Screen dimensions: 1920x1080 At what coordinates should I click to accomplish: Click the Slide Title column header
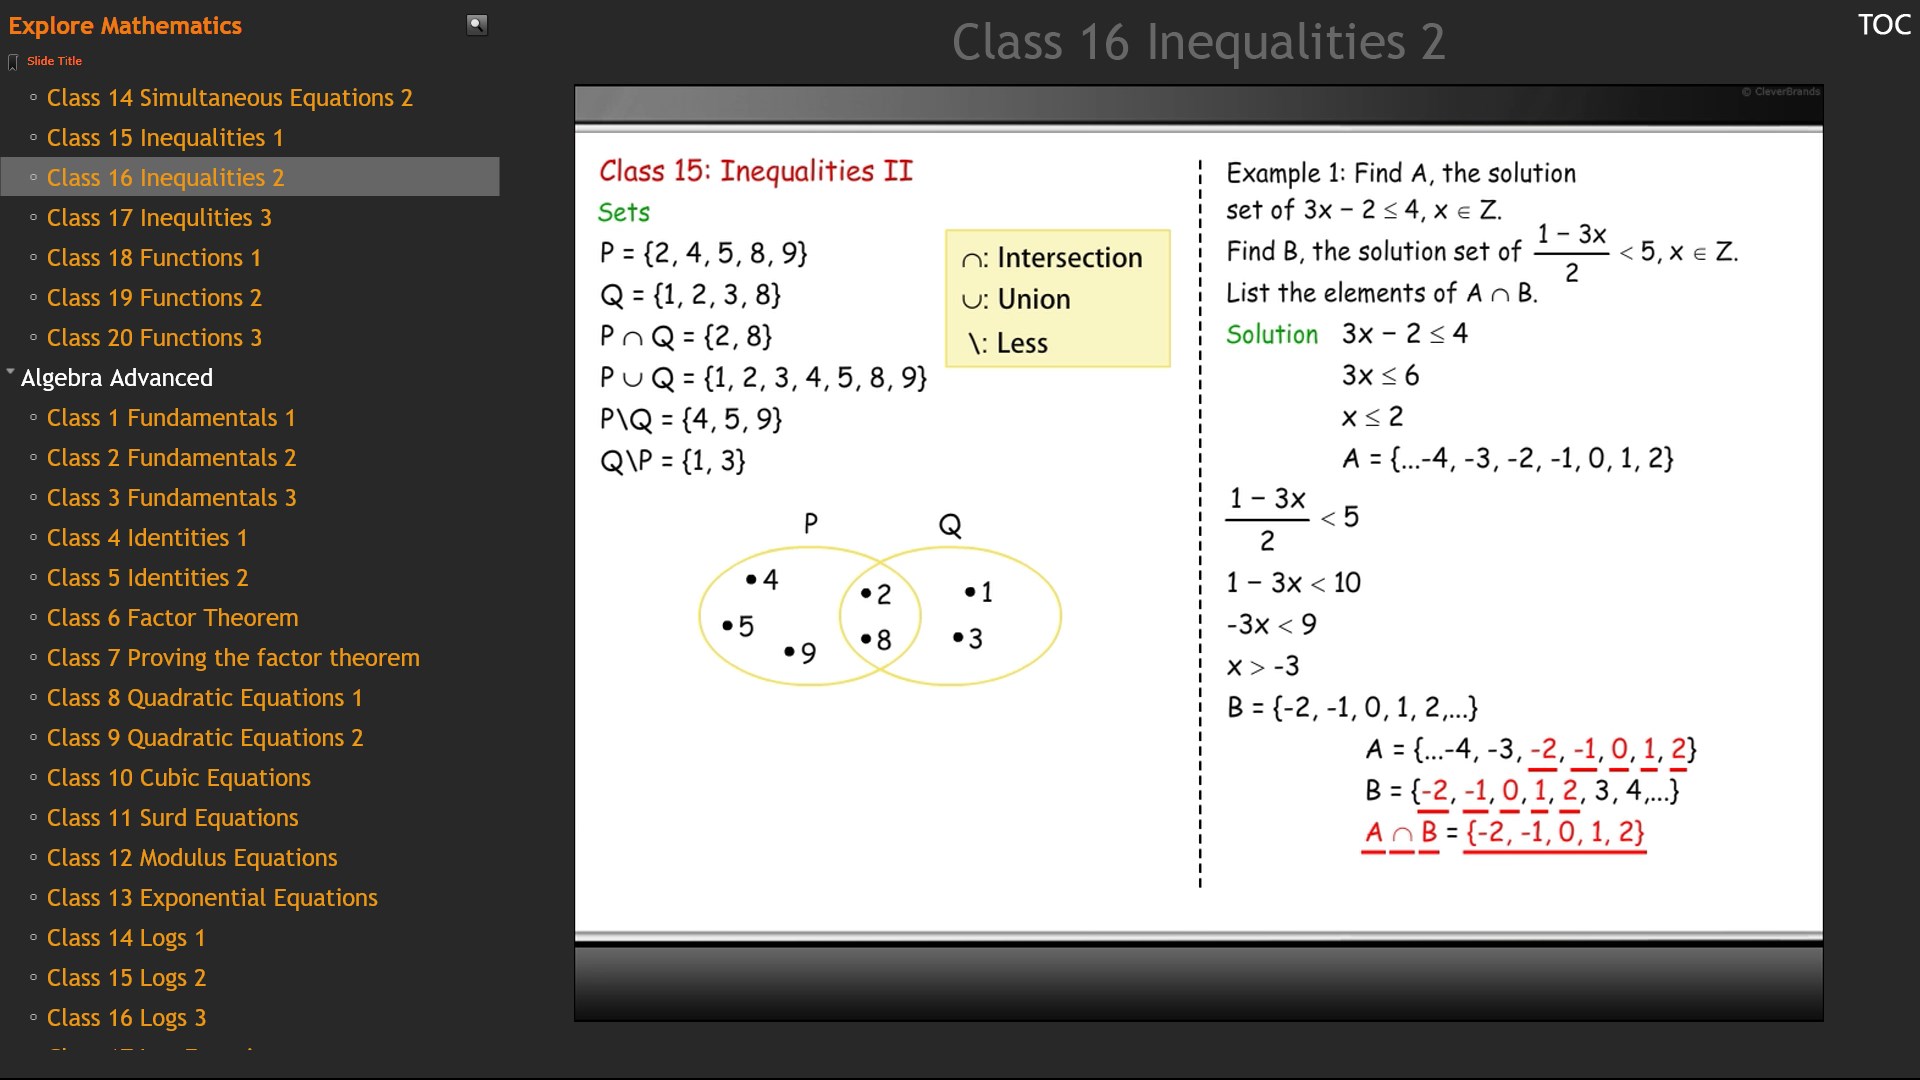(x=55, y=61)
